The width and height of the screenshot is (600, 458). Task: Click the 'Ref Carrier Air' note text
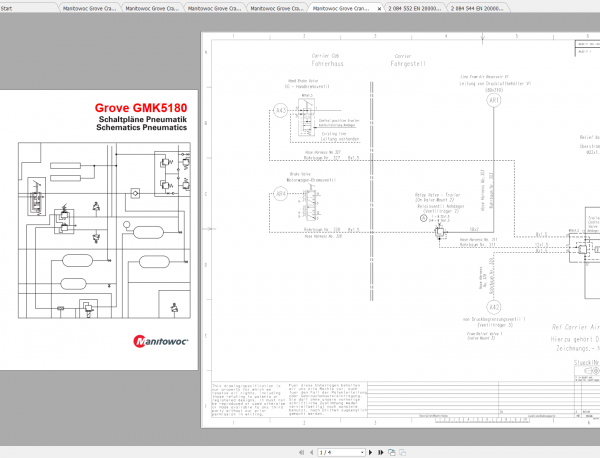575,327
